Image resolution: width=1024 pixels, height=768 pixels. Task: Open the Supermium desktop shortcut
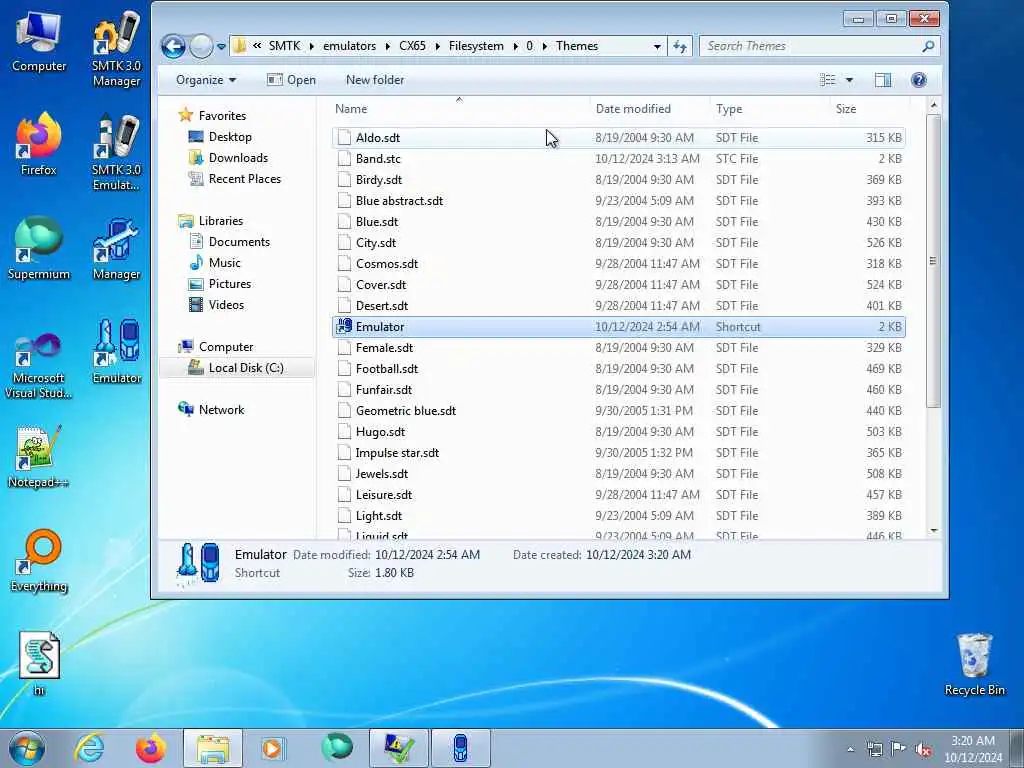(39, 248)
